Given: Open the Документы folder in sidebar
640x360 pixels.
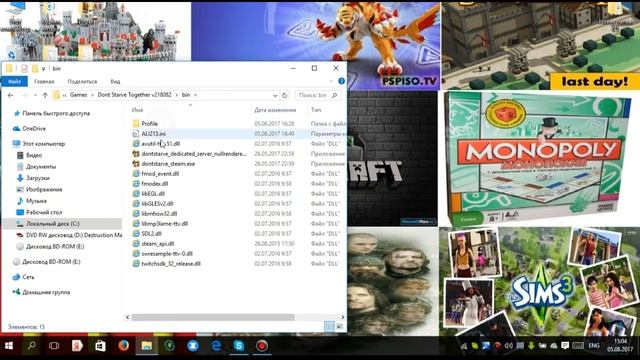Looking at the screenshot, I should (x=41, y=167).
